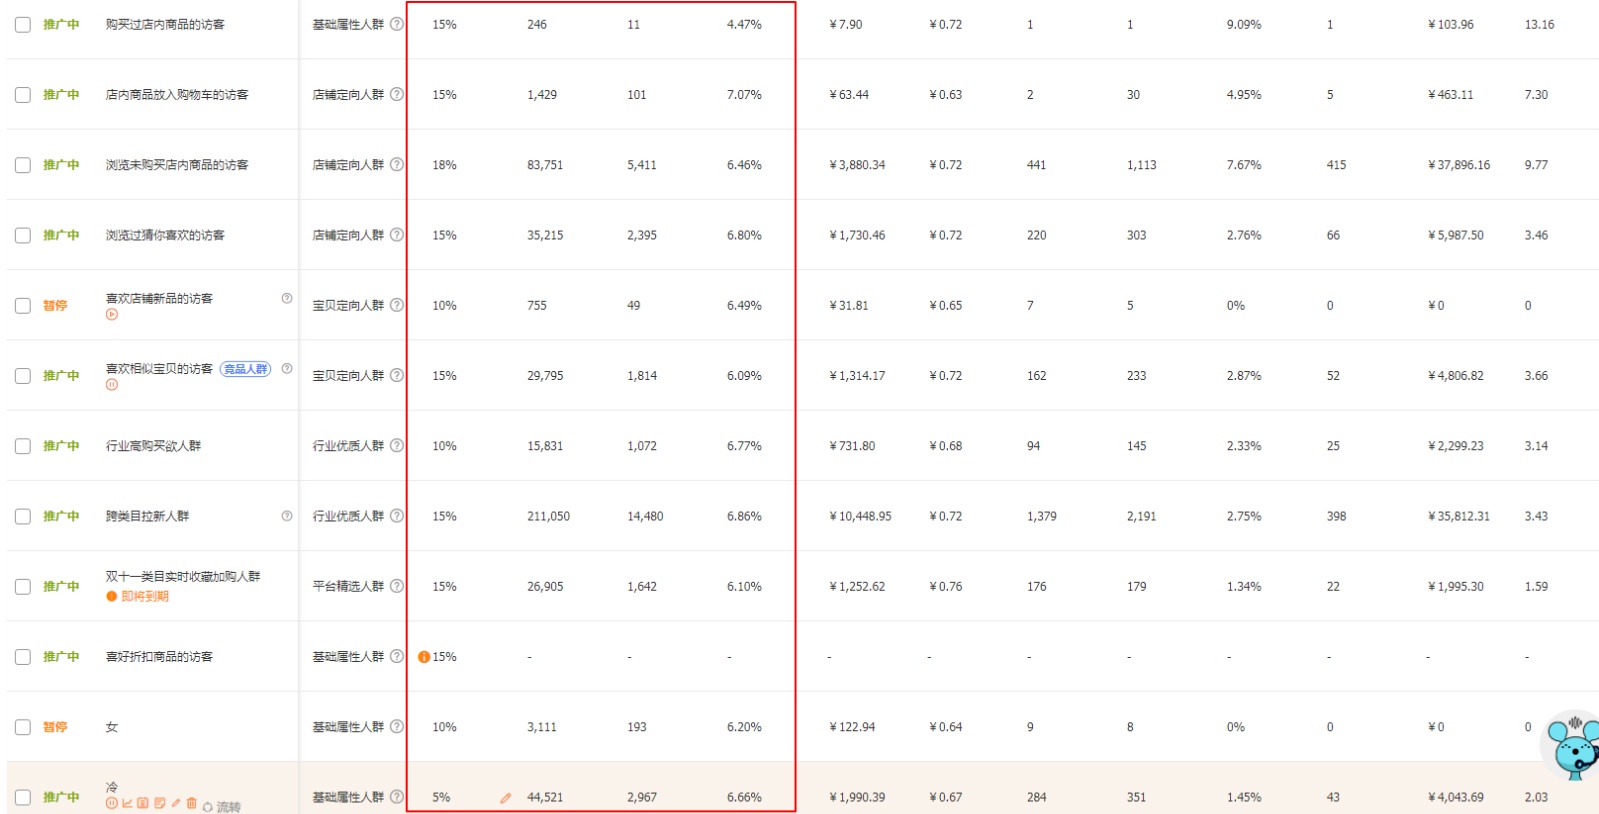
Task: Open the 店内商品放入购物车的访客 audience name
Action: [x=177, y=95]
